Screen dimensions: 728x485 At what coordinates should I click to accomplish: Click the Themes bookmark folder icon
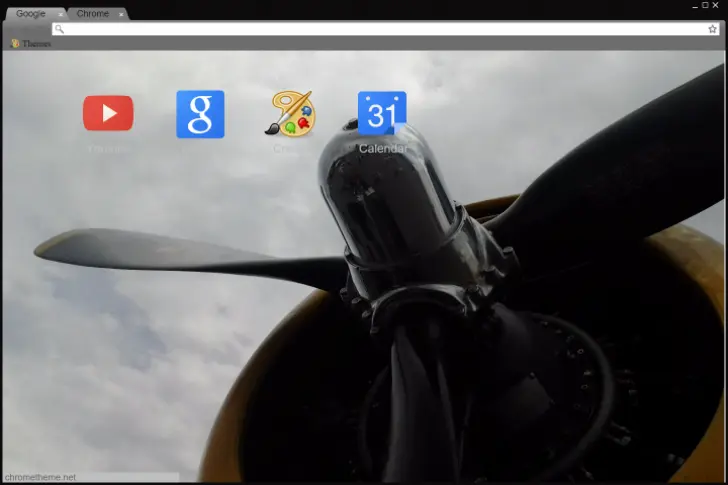pos(15,44)
